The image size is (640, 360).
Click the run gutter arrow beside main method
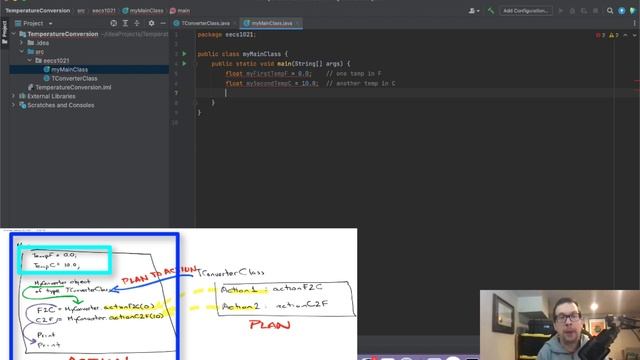(184, 64)
